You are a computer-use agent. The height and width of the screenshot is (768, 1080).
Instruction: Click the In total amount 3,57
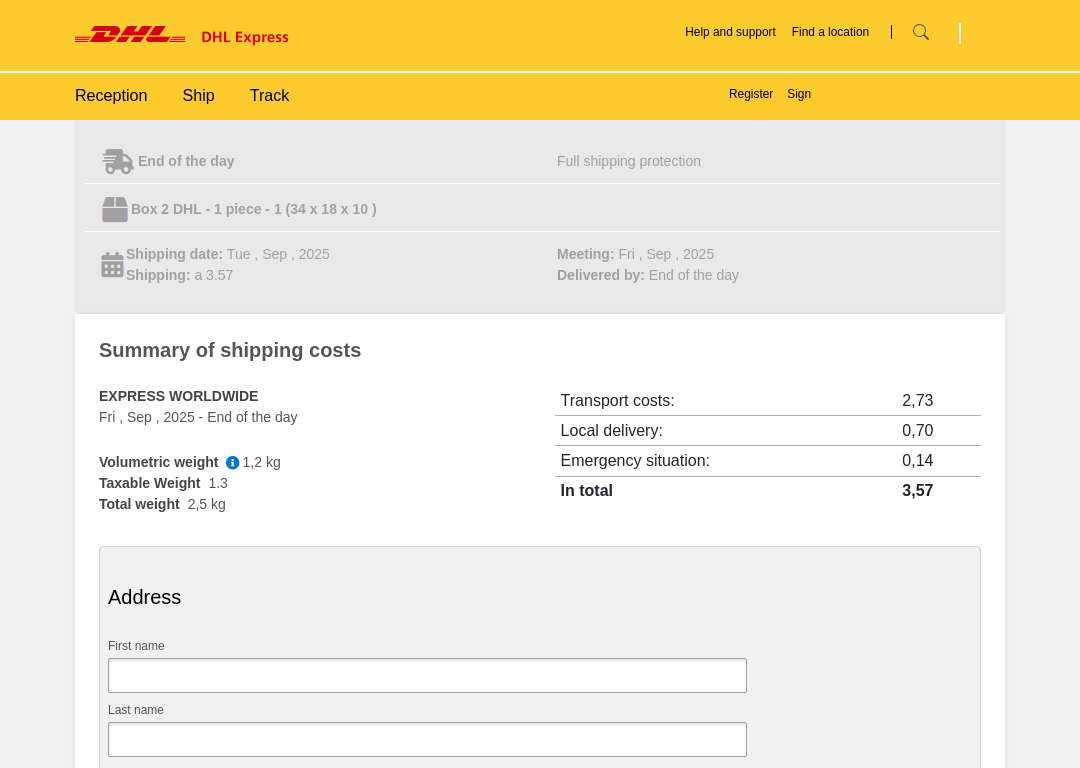(917, 490)
